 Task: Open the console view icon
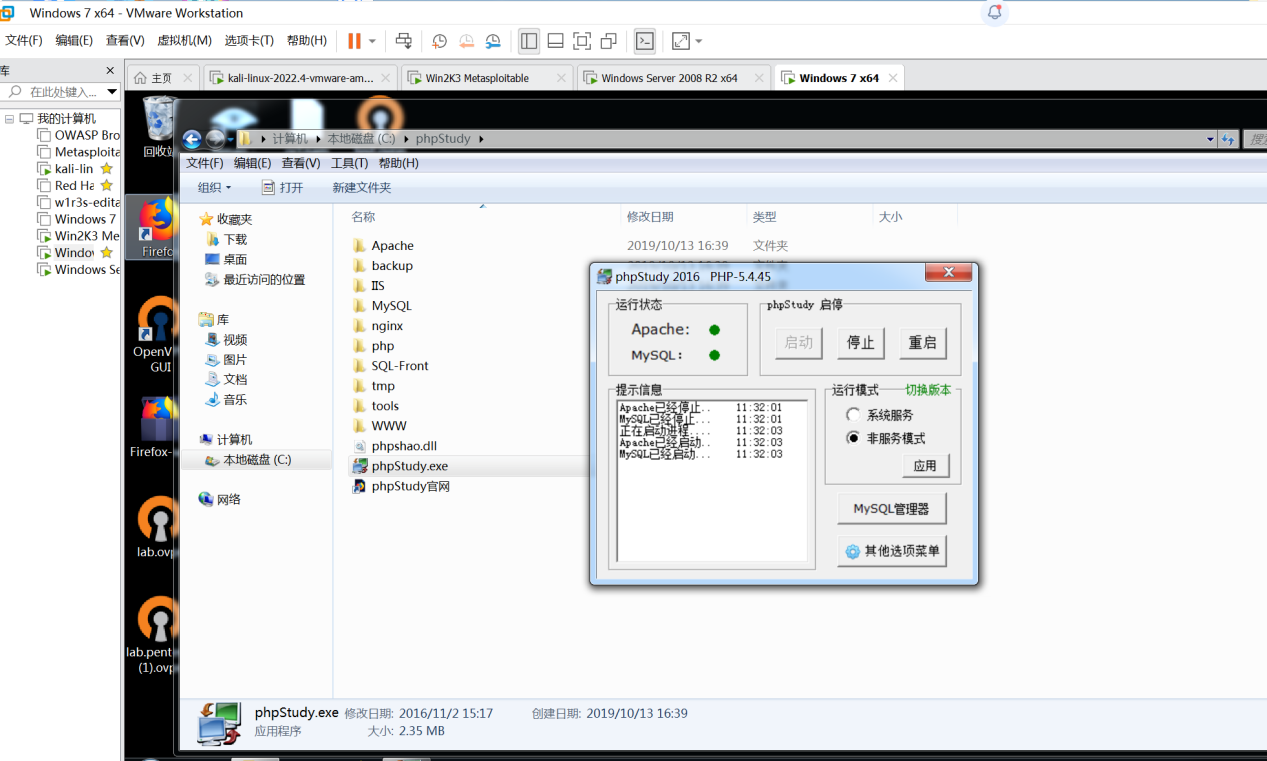tap(645, 41)
